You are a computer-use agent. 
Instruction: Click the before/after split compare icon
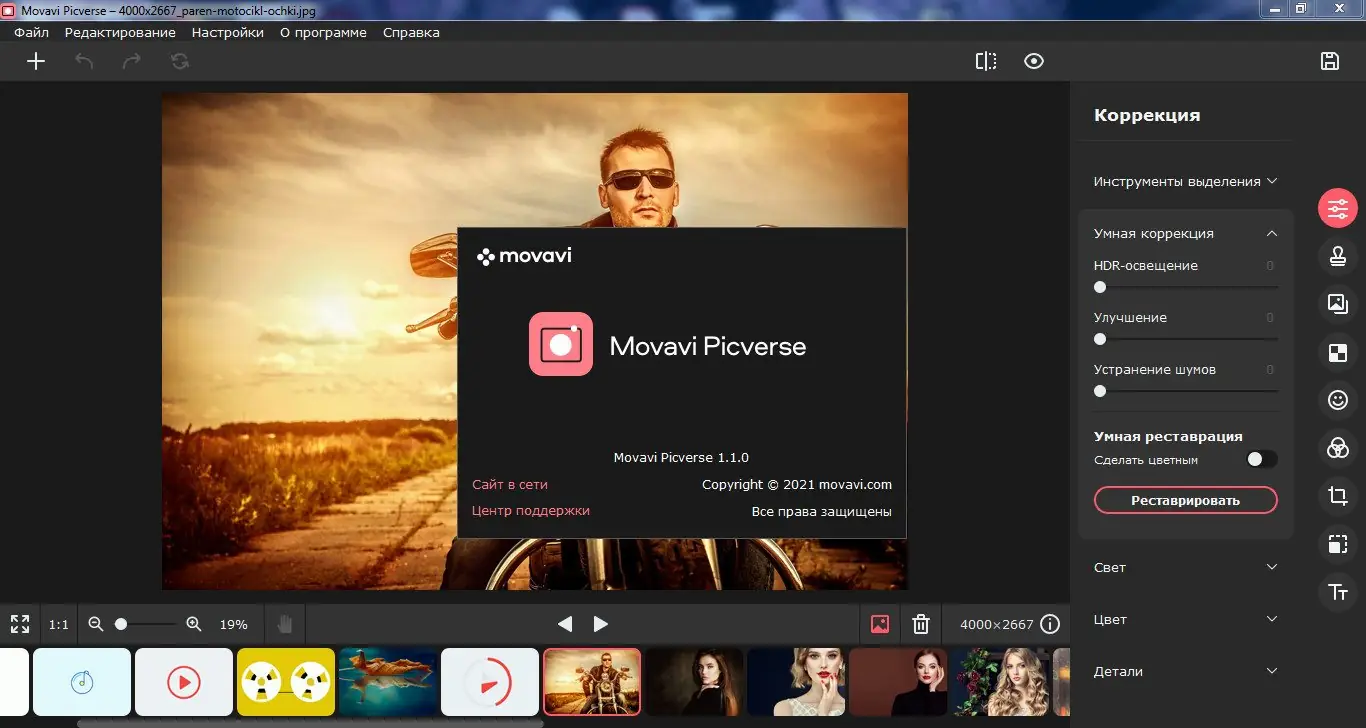coord(986,61)
